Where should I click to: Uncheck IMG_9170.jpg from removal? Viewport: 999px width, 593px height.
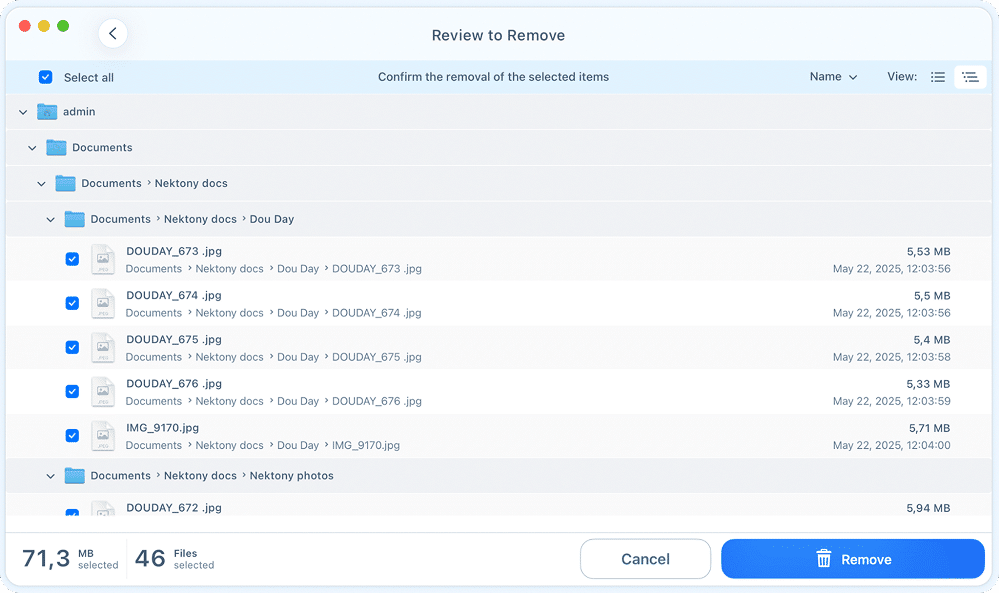pyautogui.click(x=72, y=435)
